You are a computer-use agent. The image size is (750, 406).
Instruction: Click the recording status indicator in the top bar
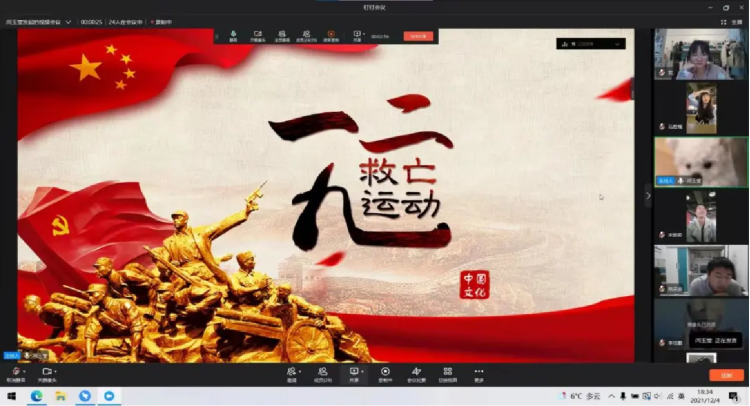pos(161,22)
